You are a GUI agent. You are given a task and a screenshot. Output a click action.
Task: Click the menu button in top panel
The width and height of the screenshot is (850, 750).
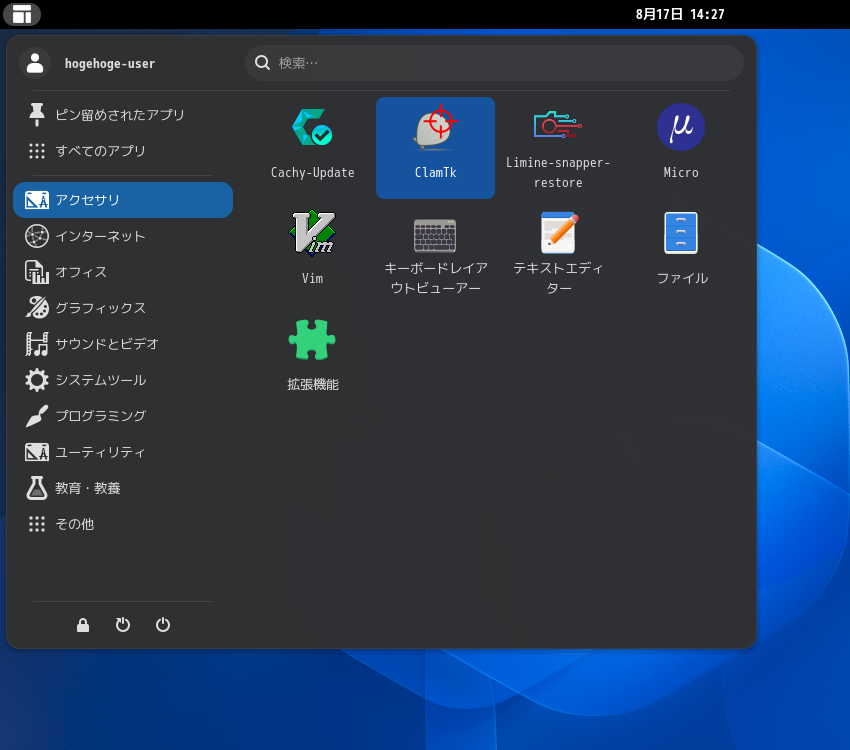coord(22,14)
